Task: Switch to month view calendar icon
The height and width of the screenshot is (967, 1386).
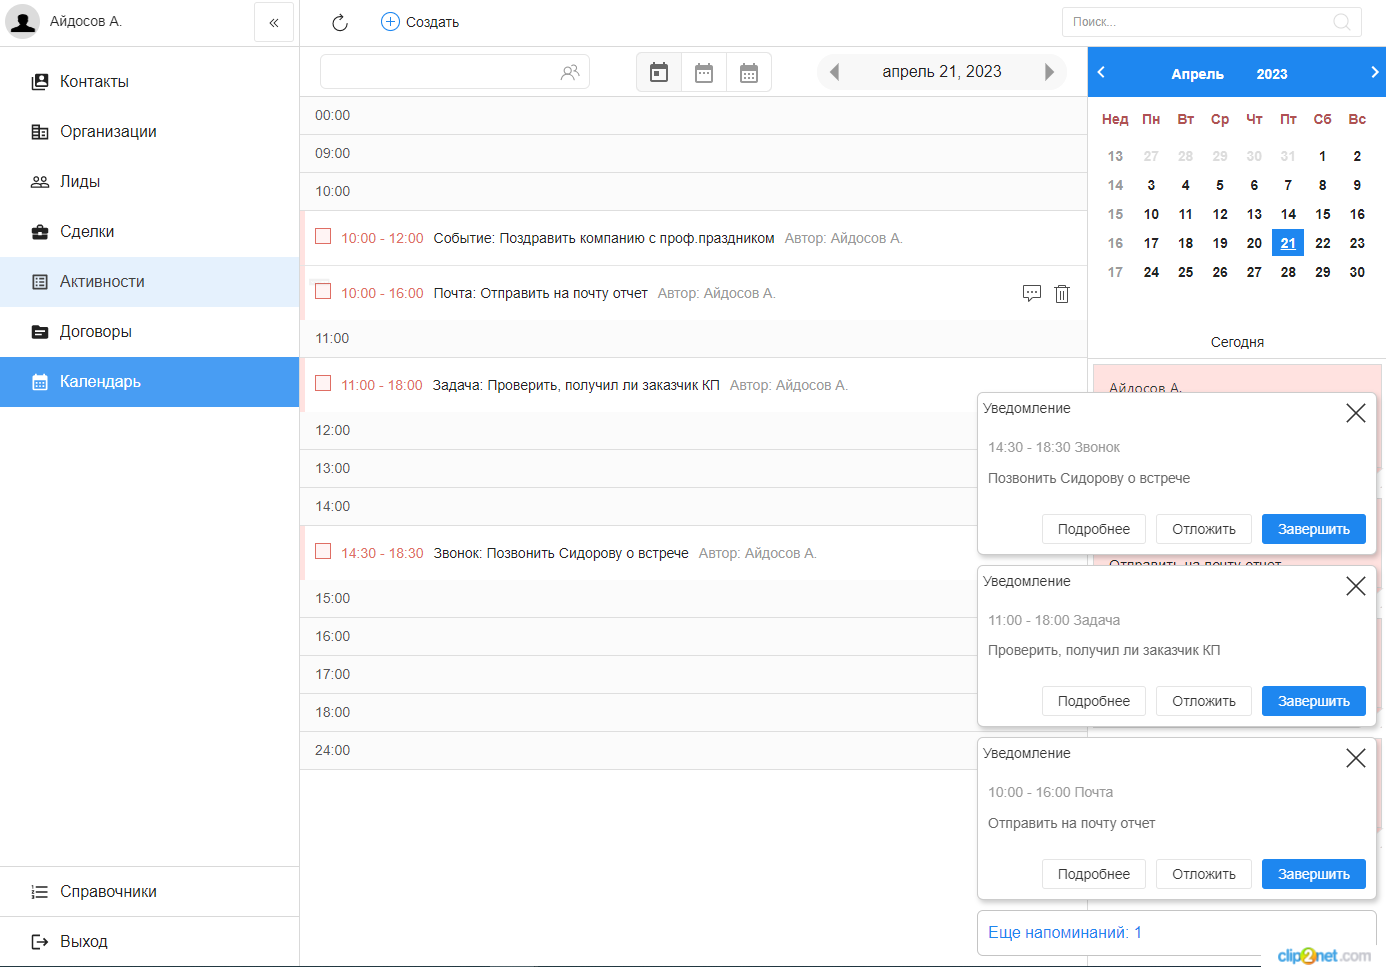Action: pyautogui.click(x=749, y=72)
